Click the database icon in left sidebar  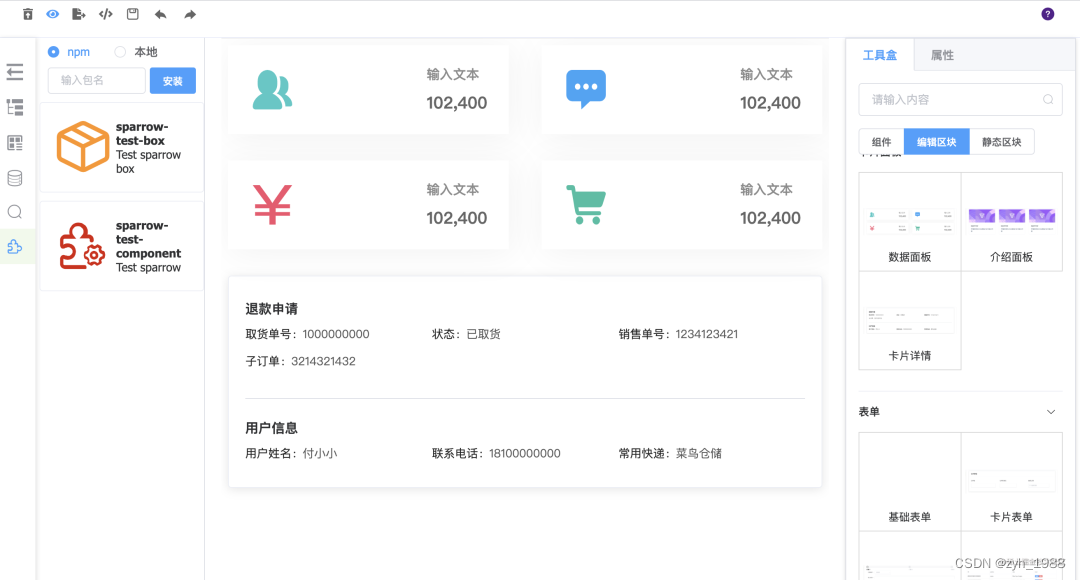(x=14, y=178)
